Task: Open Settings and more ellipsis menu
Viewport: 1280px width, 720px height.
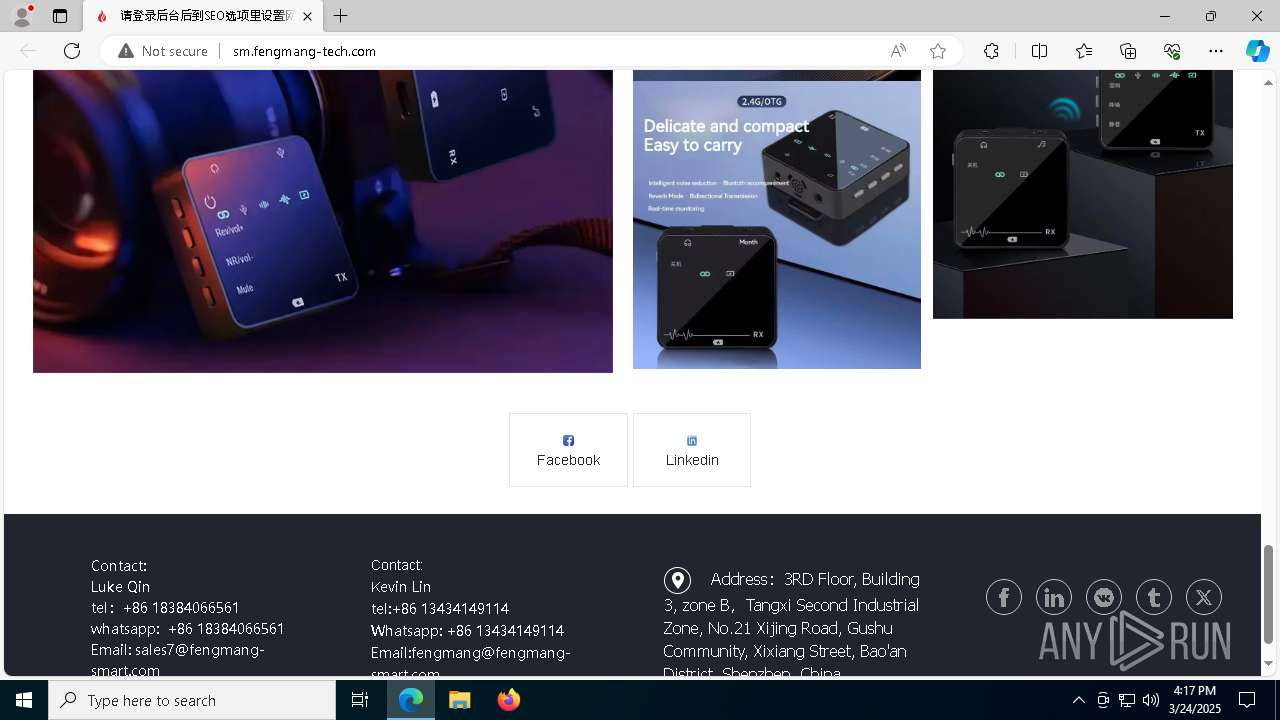Action: click(x=1216, y=51)
